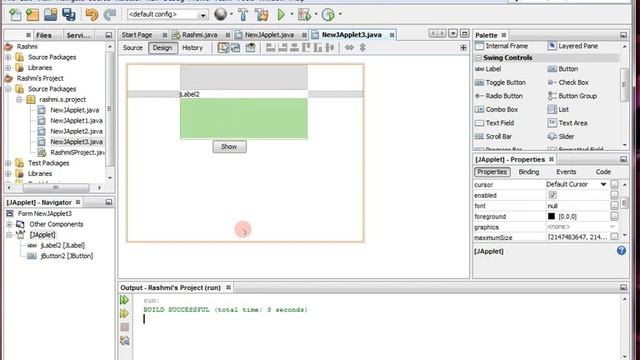The width and height of the screenshot is (640, 360).
Task: Click the Open Project toolbar icon
Action: [x=51, y=15]
